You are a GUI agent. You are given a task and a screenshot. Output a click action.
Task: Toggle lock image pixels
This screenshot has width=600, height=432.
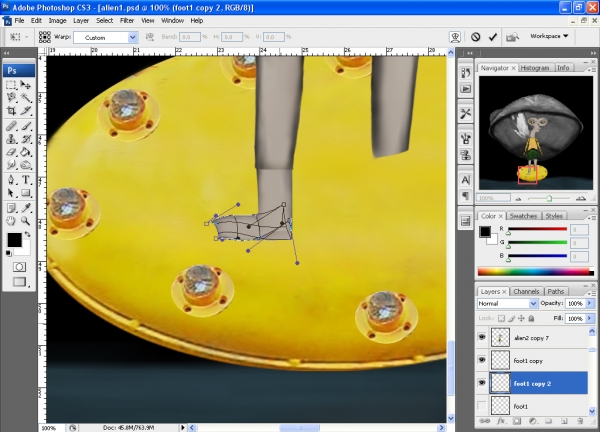(x=512, y=318)
